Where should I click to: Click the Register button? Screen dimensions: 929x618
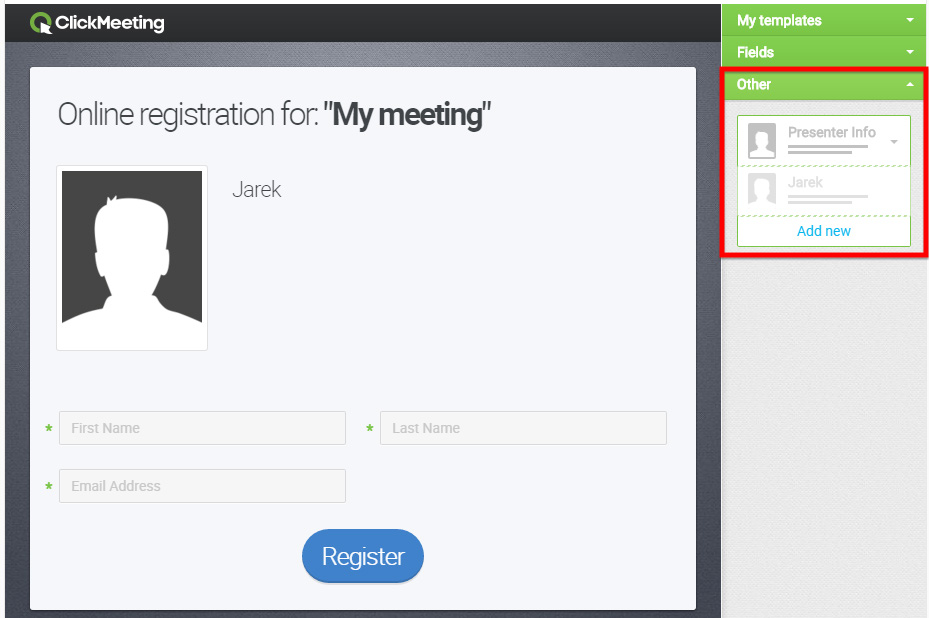363,556
